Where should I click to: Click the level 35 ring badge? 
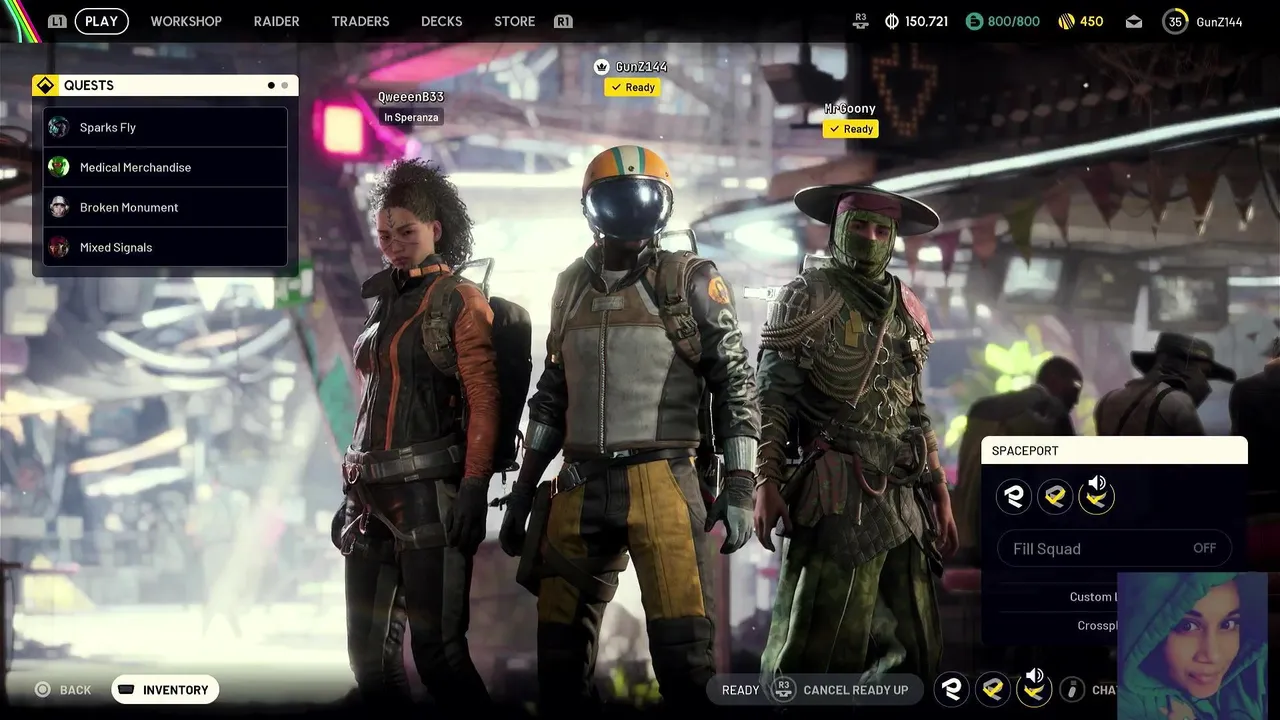click(1175, 21)
